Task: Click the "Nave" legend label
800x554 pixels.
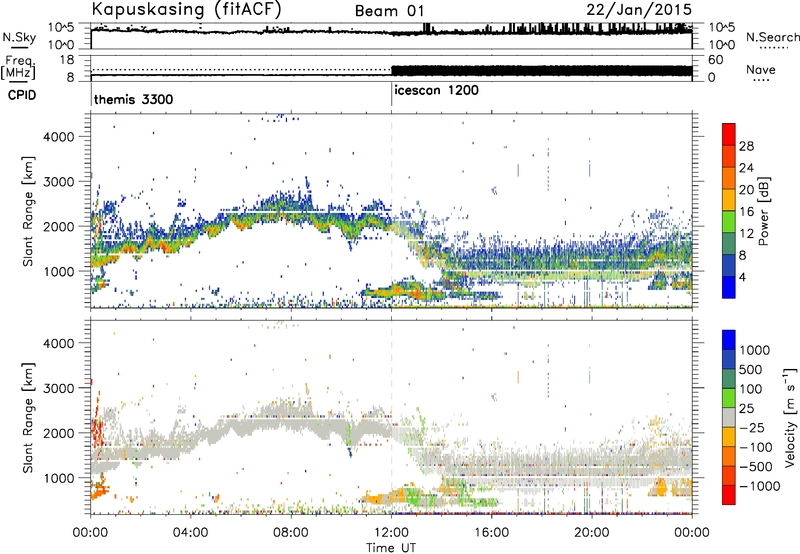Action: point(761,69)
